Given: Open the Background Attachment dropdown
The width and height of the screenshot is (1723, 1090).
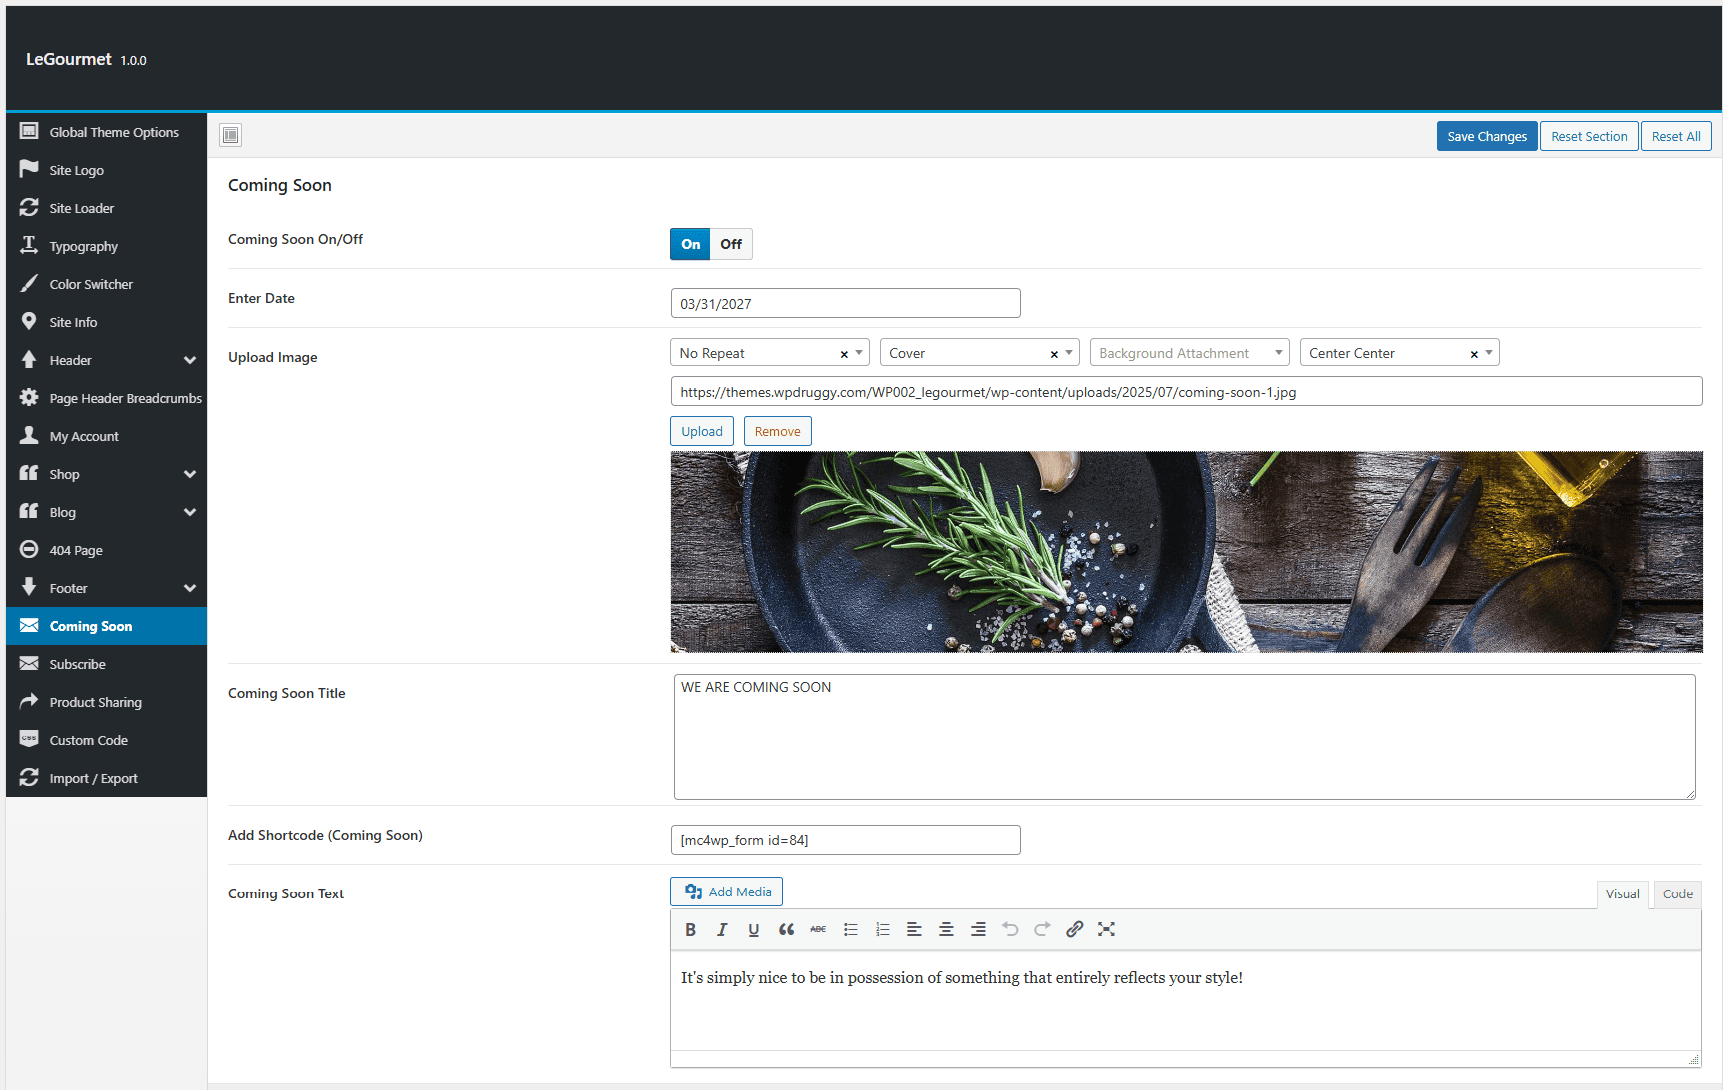Looking at the screenshot, I should pos(1189,353).
